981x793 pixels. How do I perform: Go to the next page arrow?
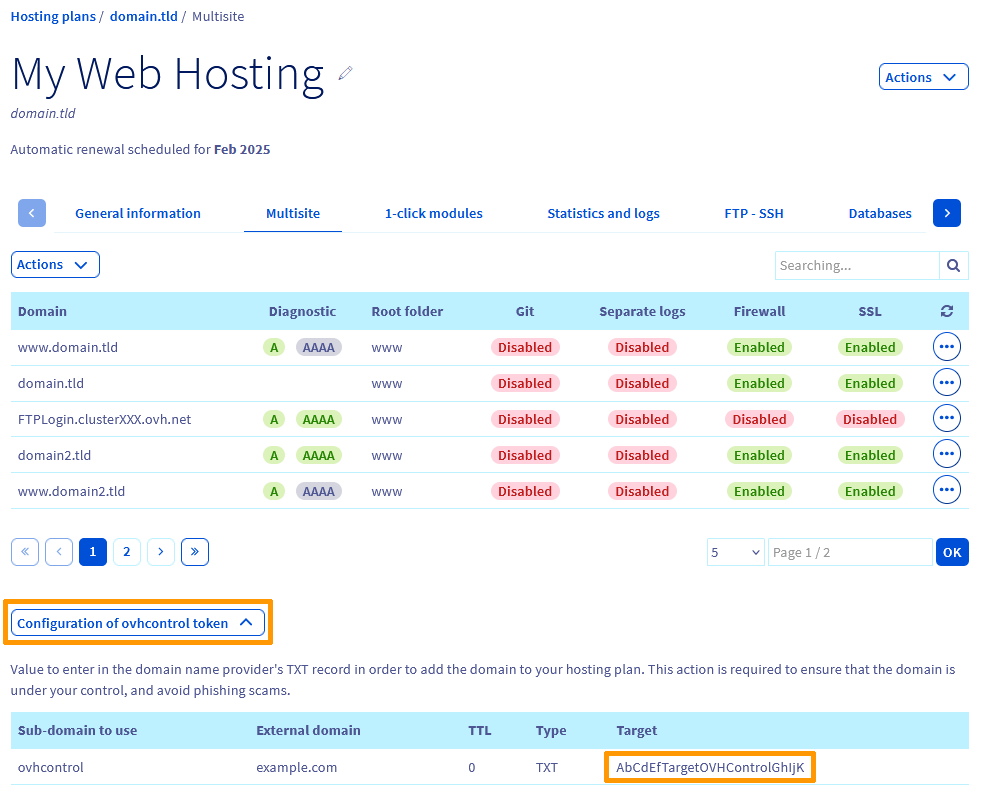click(x=161, y=552)
